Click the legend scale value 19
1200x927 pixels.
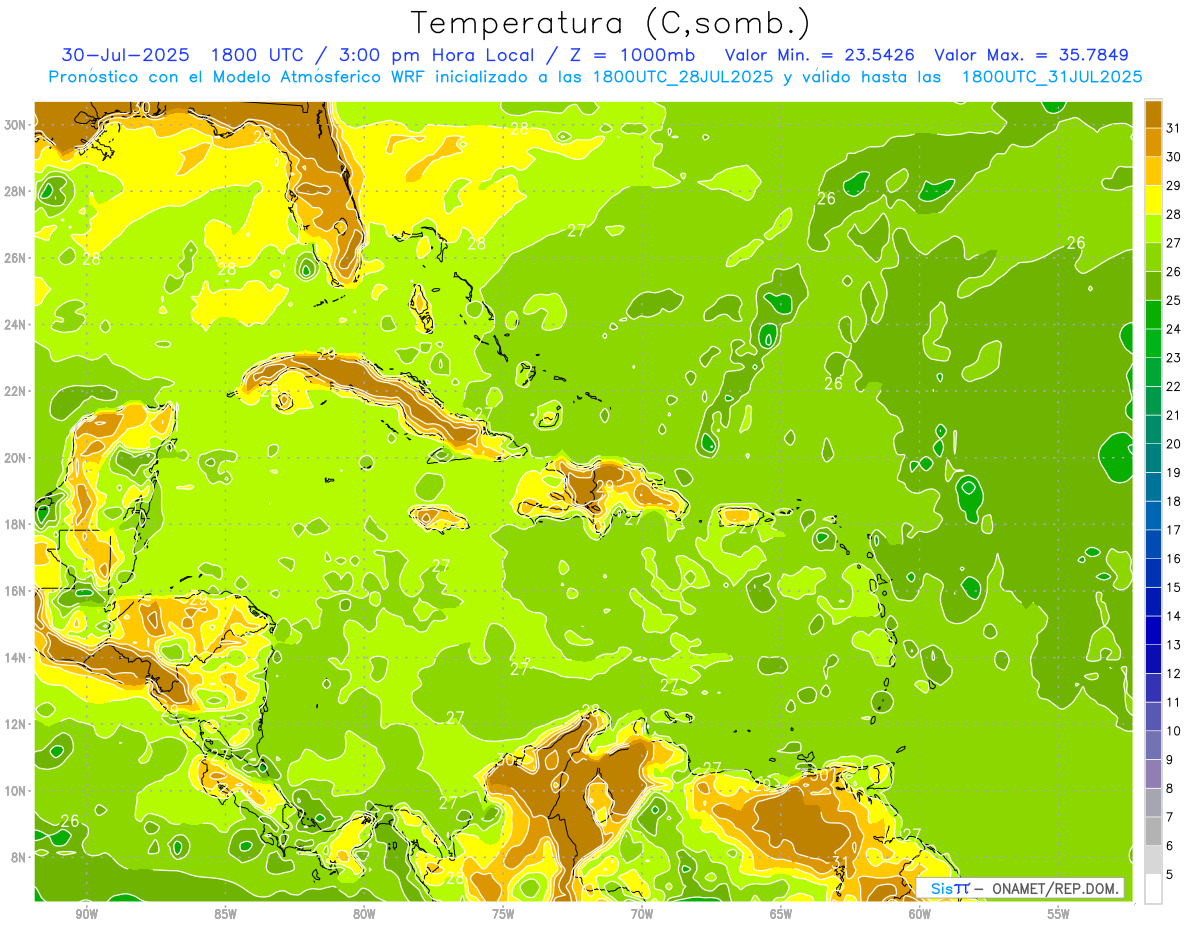1173,472
